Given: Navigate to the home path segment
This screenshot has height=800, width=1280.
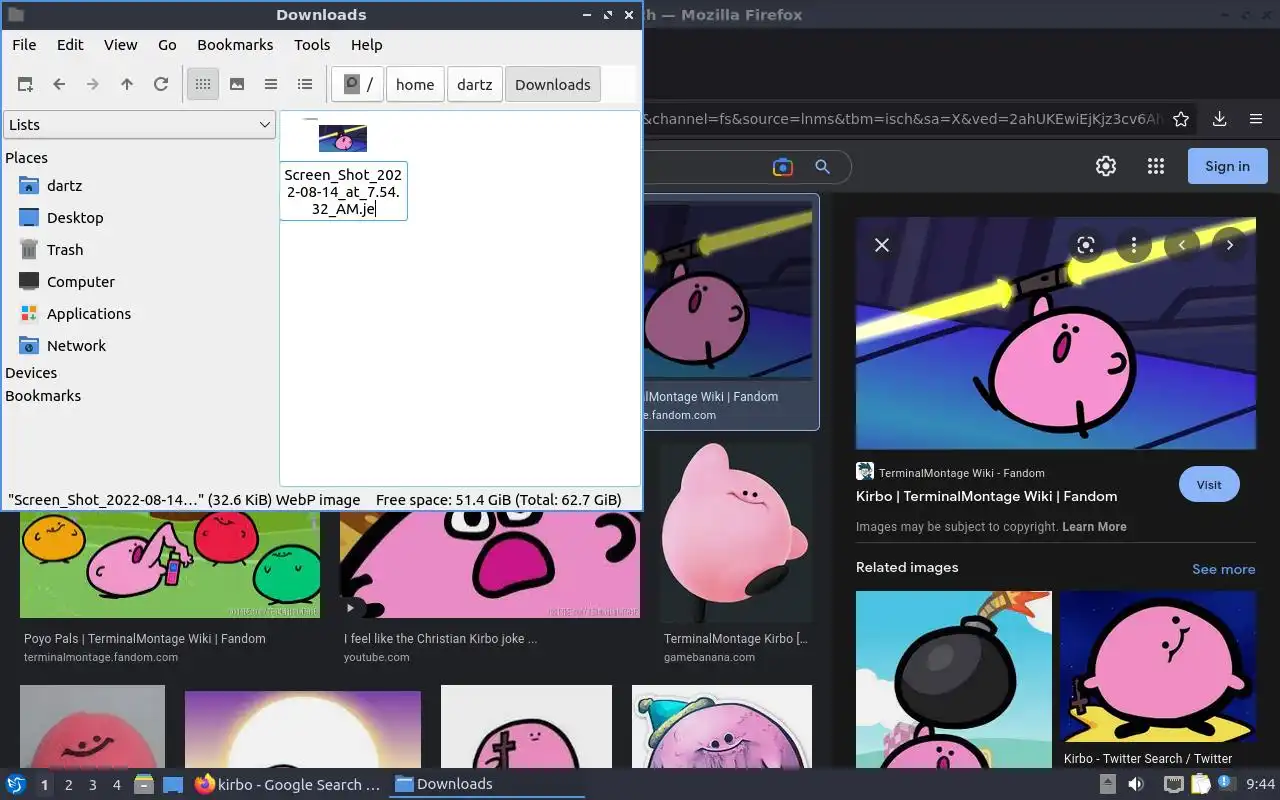Looking at the screenshot, I should click(415, 84).
